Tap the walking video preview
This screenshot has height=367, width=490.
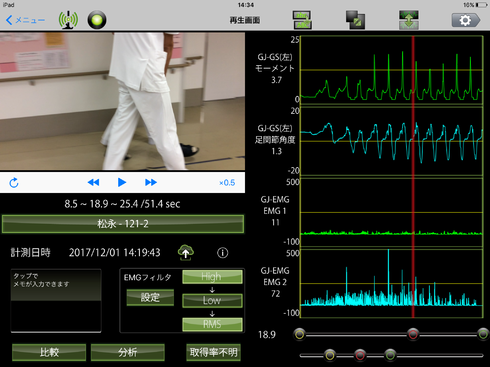coord(122,101)
